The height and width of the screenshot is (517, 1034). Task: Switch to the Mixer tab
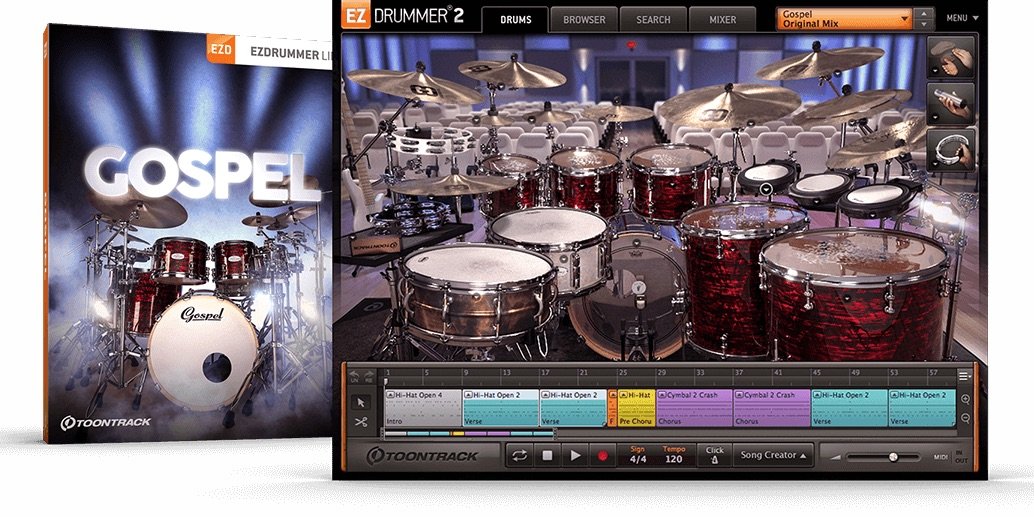pos(722,19)
